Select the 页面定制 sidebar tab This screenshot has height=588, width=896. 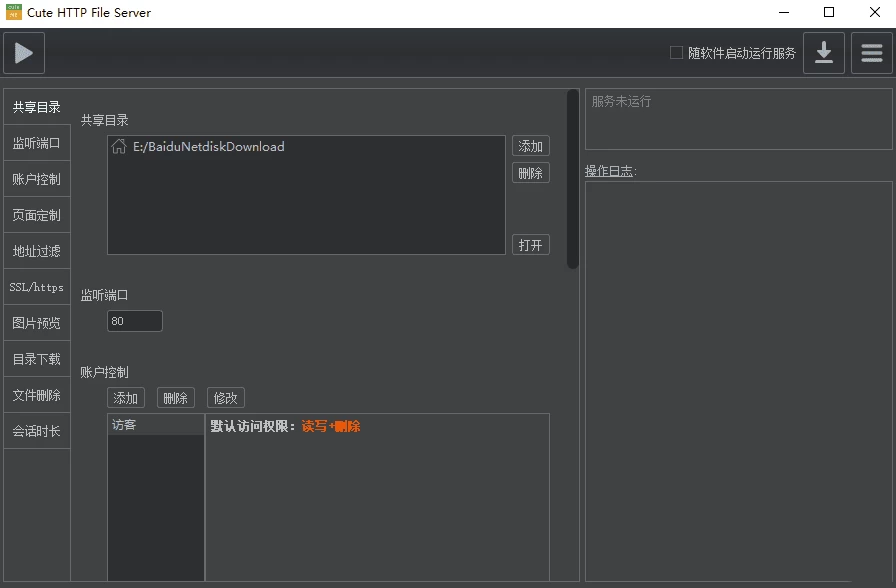(x=37, y=215)
